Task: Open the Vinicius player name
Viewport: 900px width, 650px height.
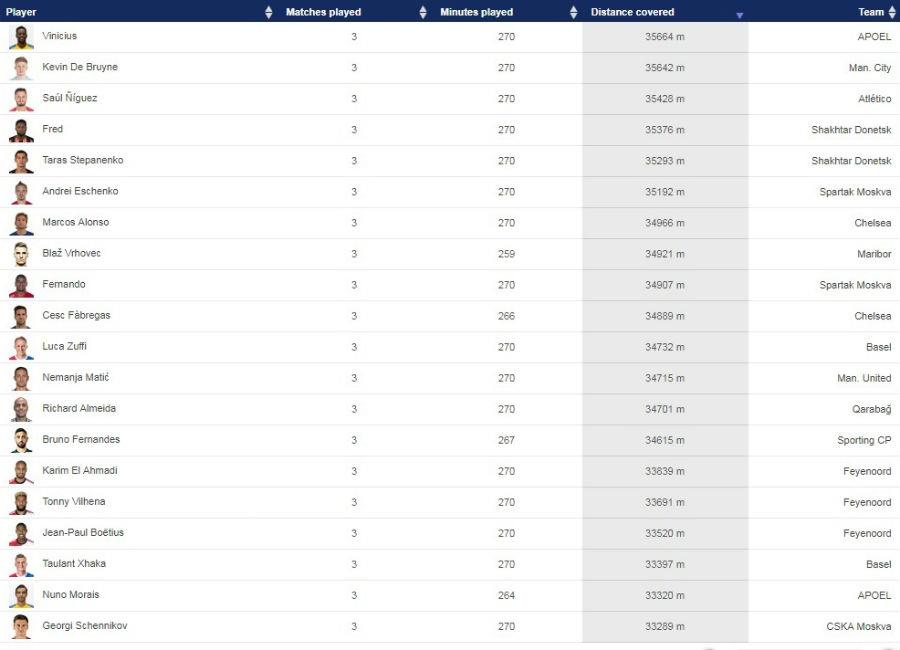Action: coord(60,36)
